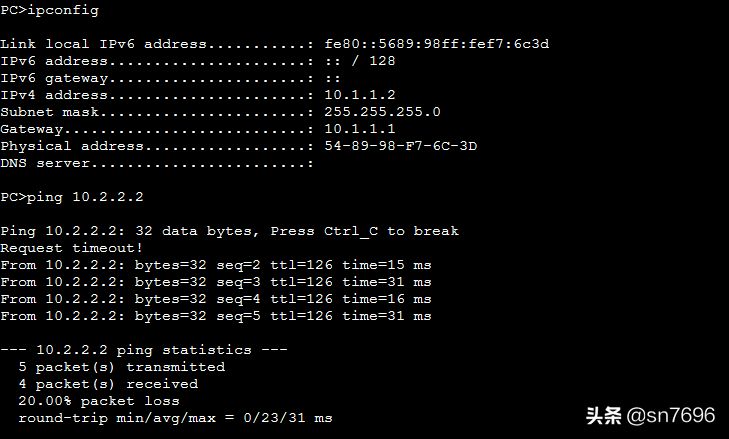Click the ping statistics header line
Image resolution: width=729 pixels, height=439 pixels.
tap(144, 350)
